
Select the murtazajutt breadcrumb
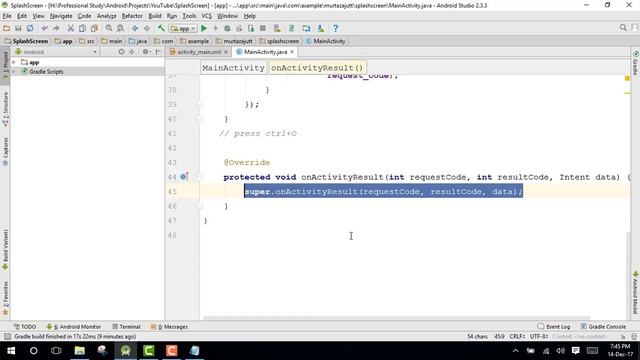pos(234,41)
